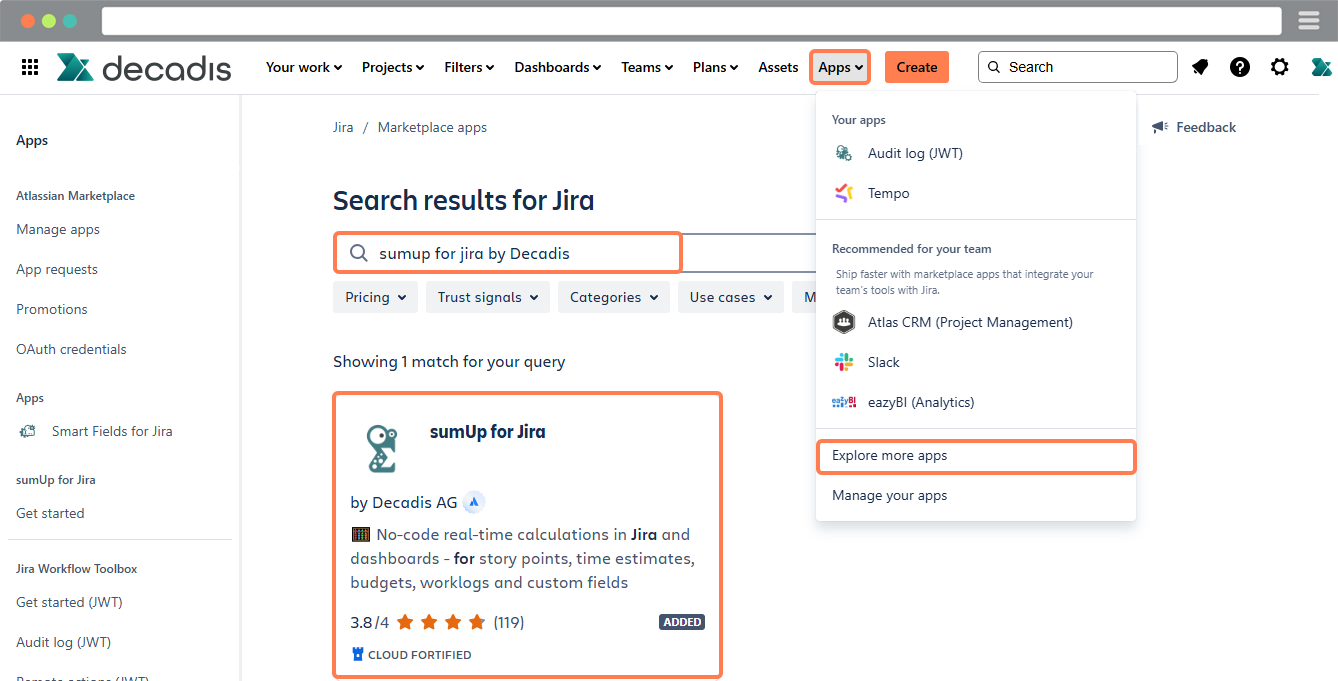Click the sumUp for Jira app logo
1338x681 pixels.
click(x=382, y=448)
